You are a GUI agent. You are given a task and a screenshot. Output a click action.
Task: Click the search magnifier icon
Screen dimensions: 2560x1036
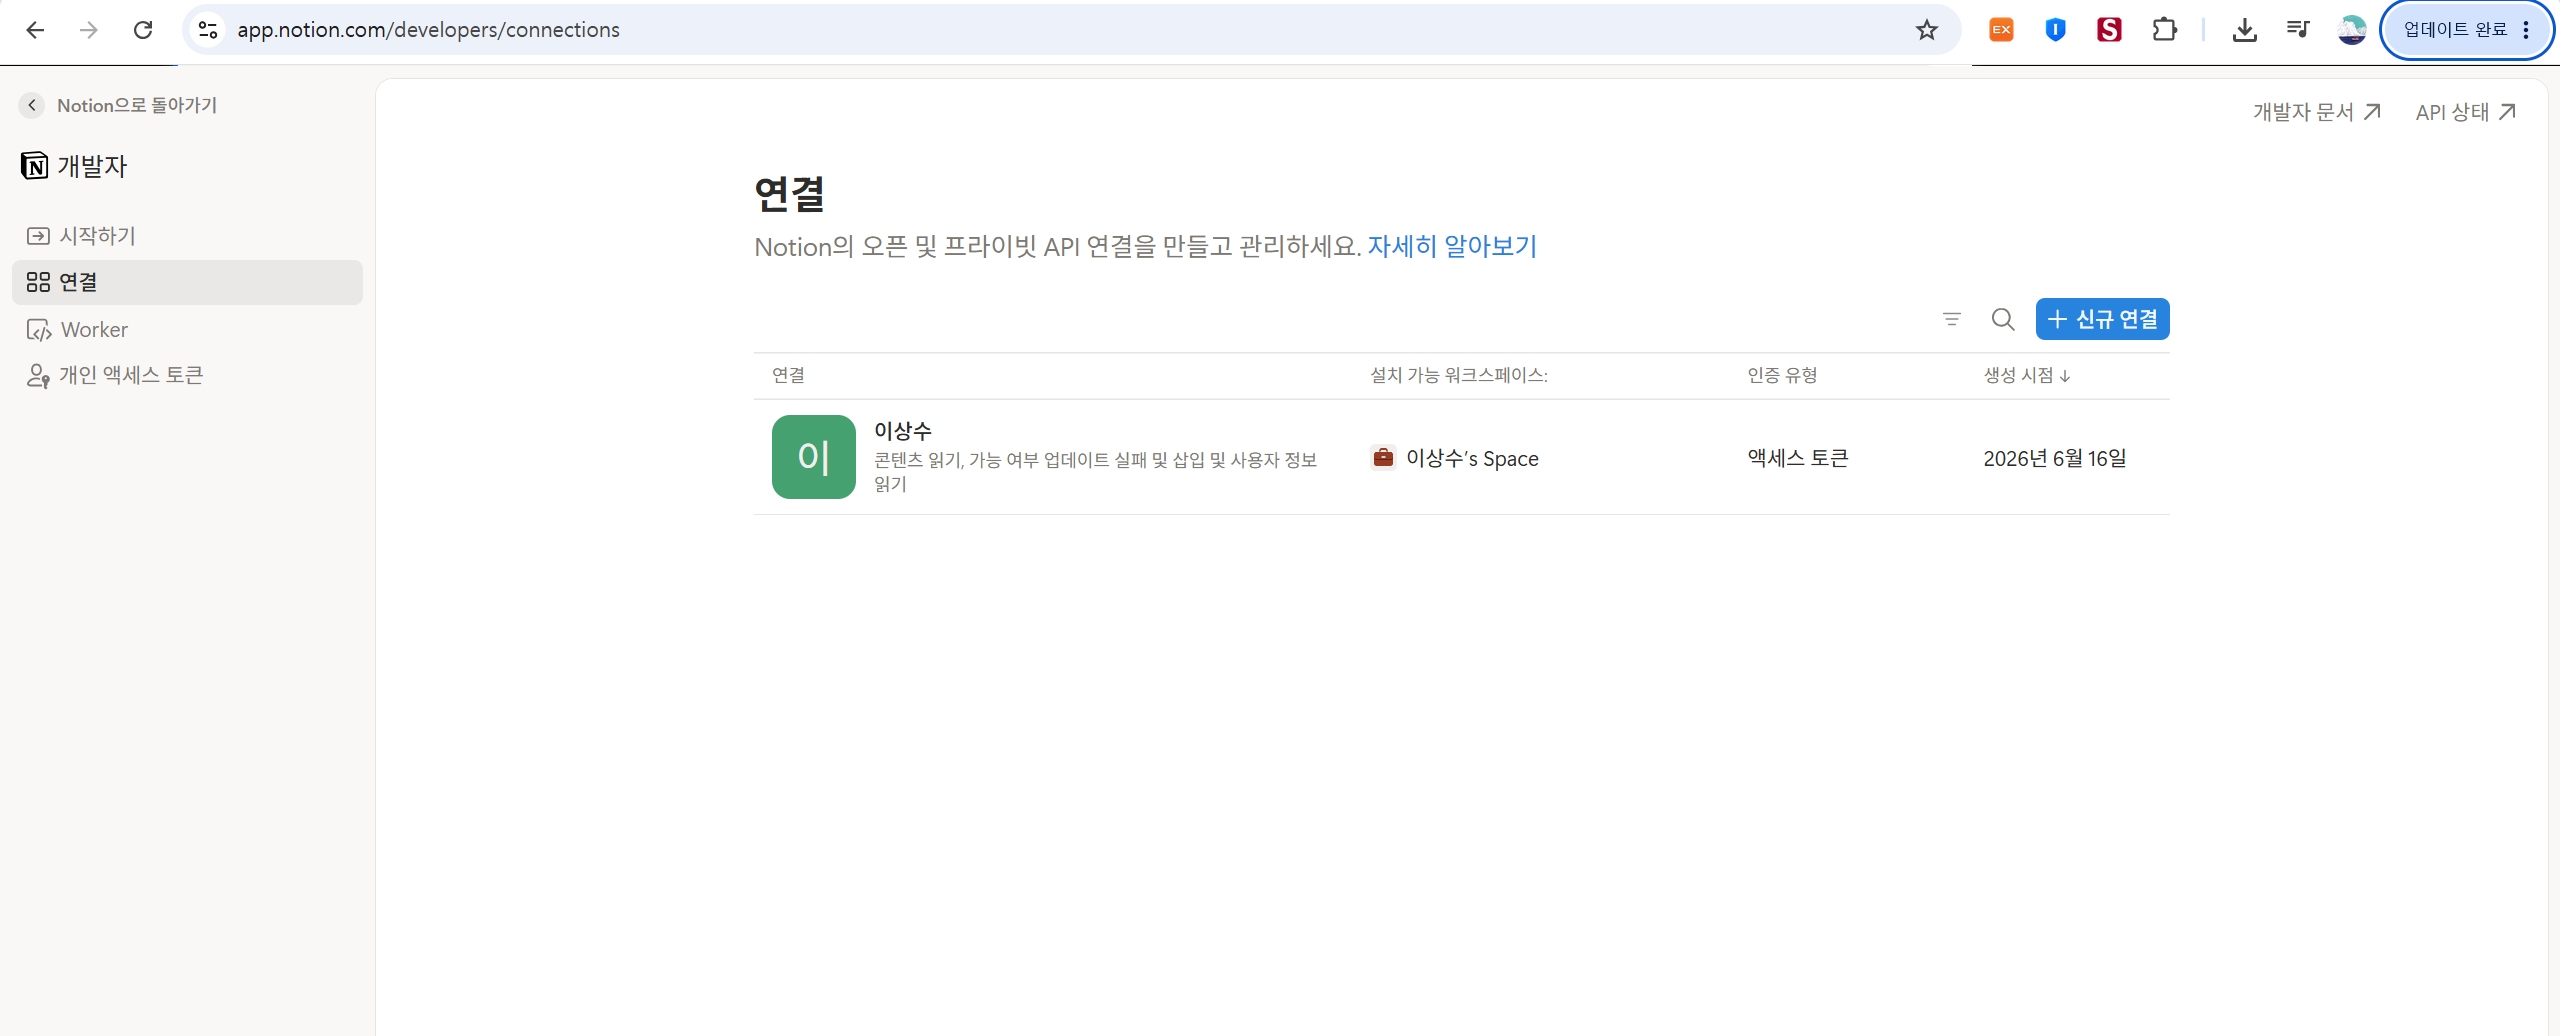[2002, 319]
